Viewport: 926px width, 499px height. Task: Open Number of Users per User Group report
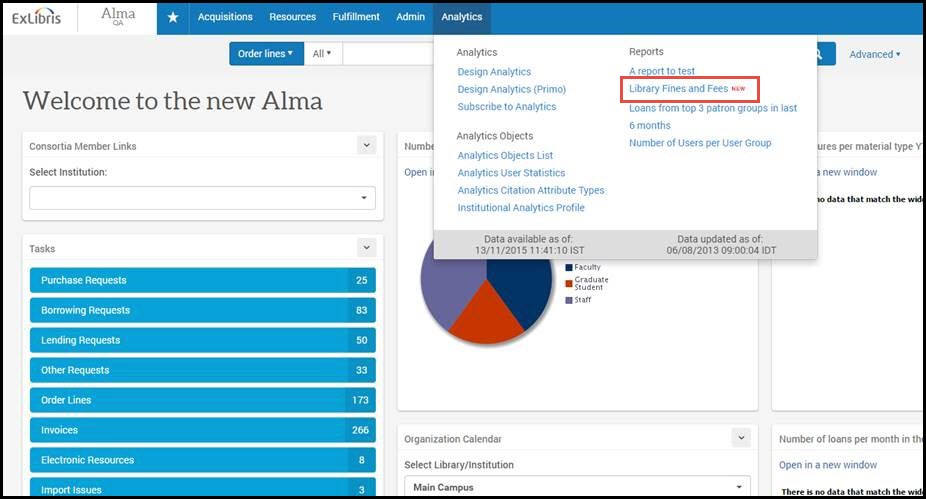700,143
